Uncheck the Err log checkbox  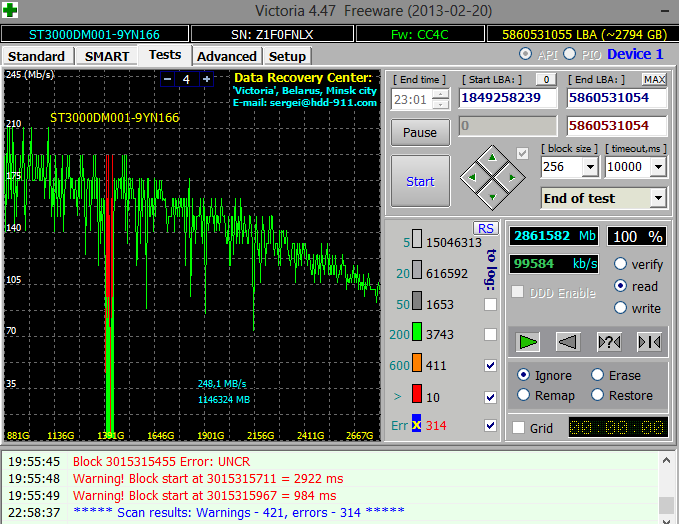tap(490, 426)
